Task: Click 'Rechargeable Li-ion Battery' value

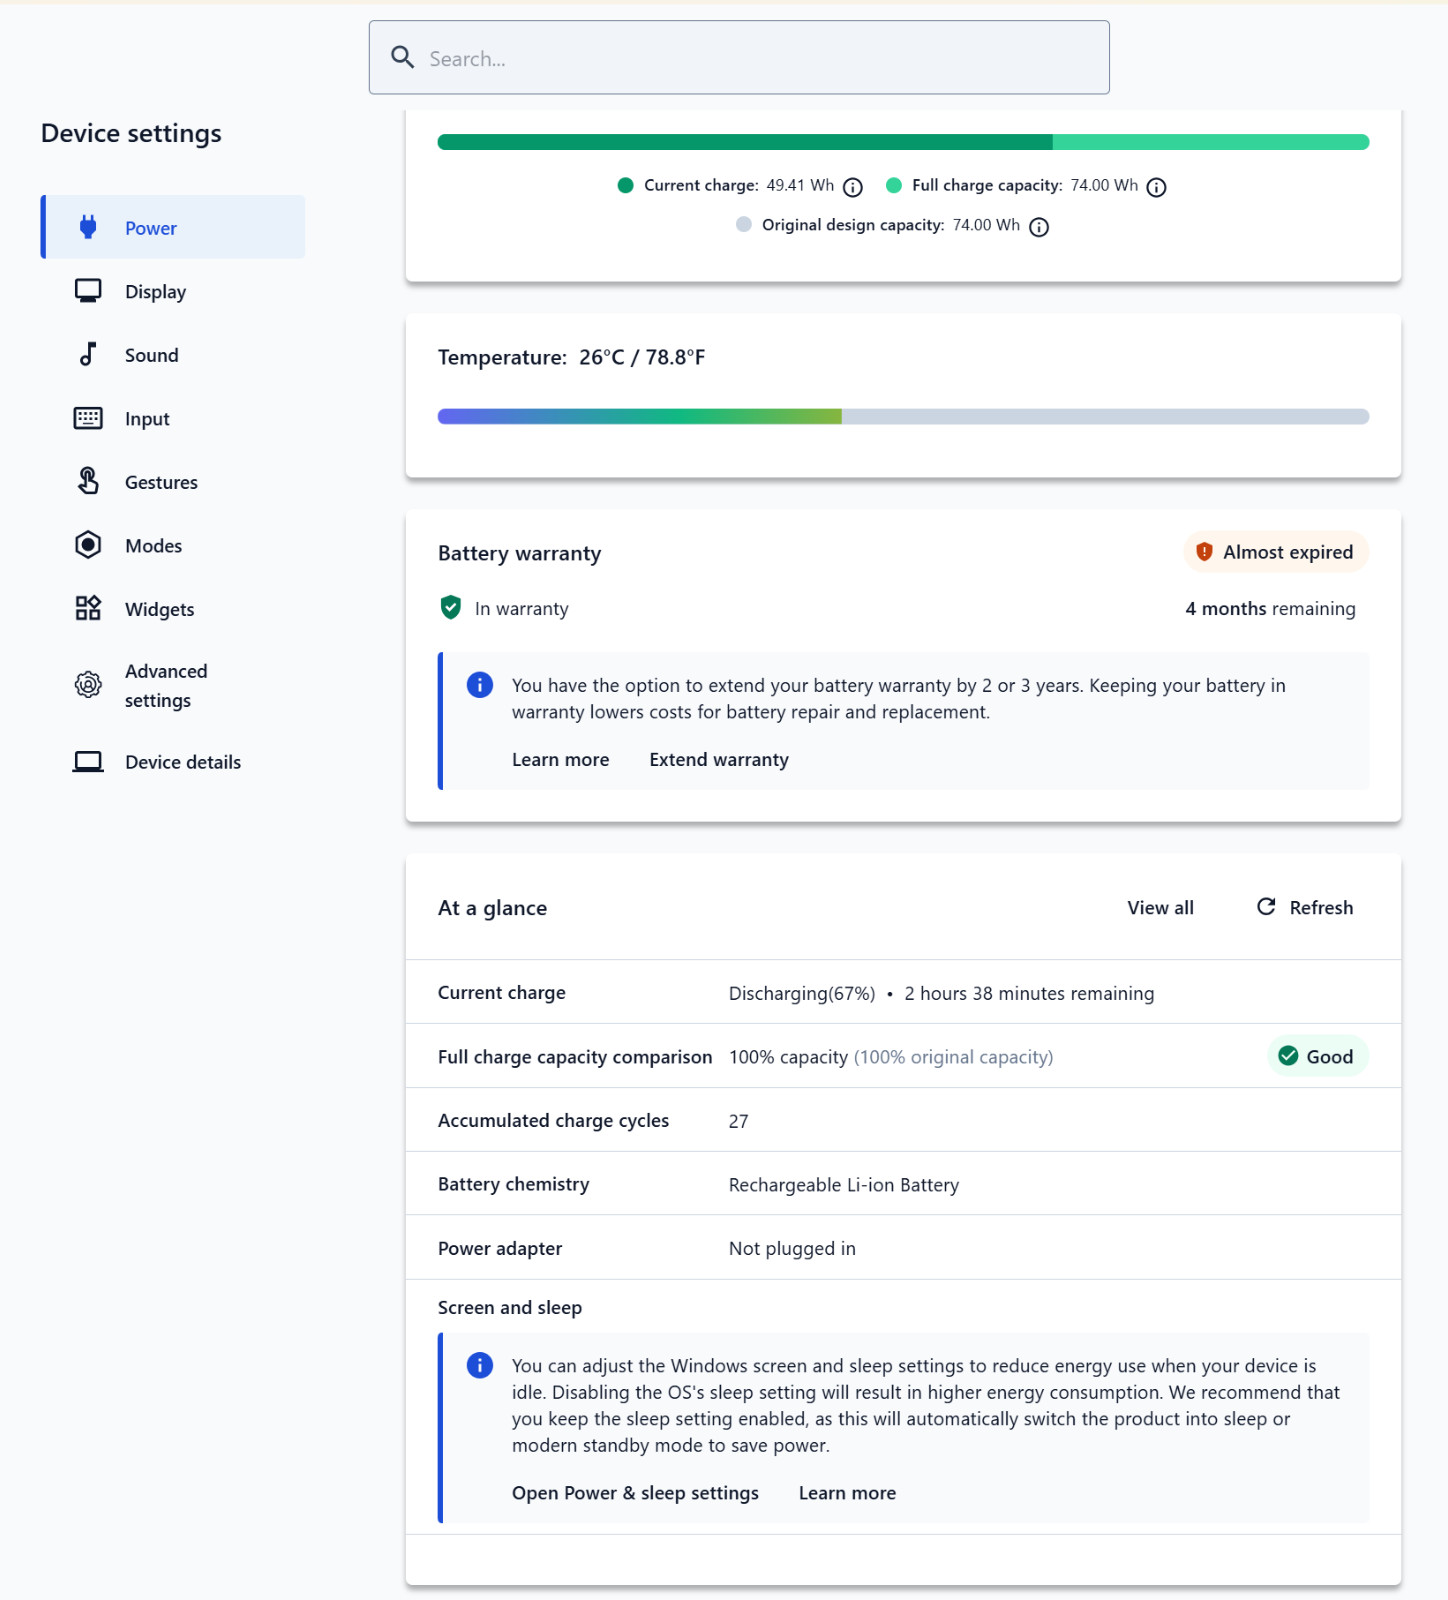Action: [844, 1185]
